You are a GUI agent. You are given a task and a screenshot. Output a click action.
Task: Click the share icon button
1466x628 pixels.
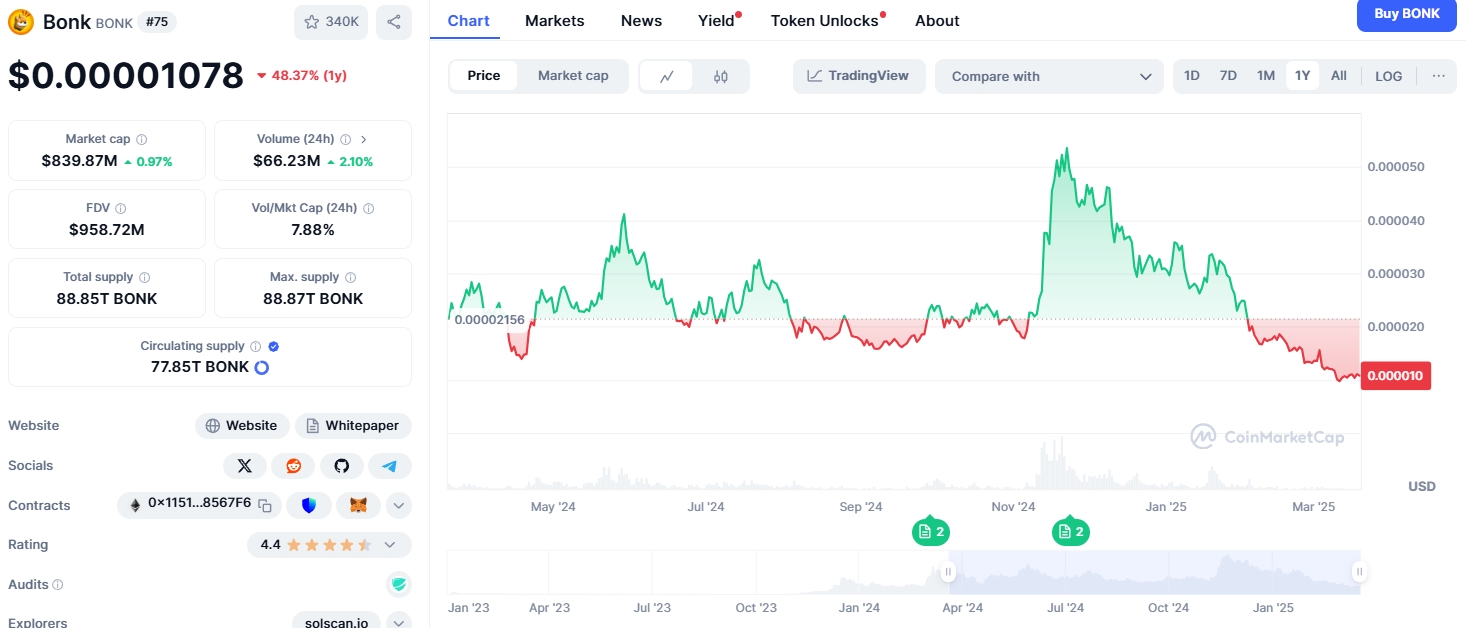[394, 21]
